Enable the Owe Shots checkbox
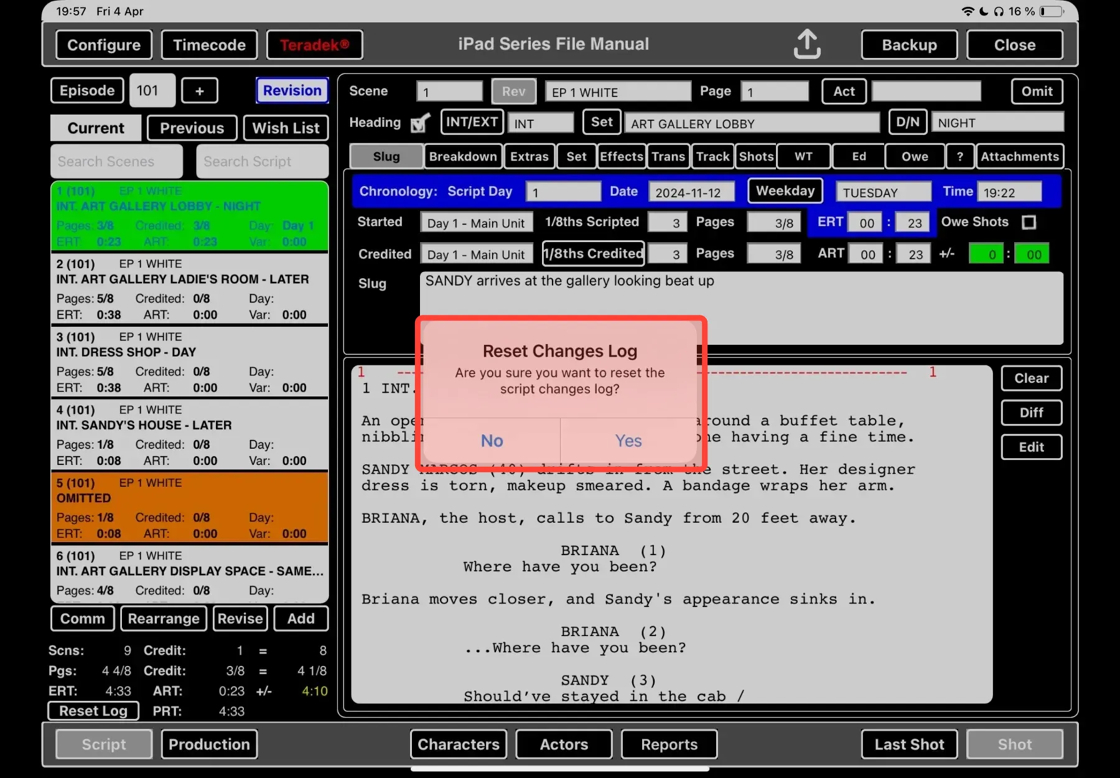 (x=1028, y=222)
